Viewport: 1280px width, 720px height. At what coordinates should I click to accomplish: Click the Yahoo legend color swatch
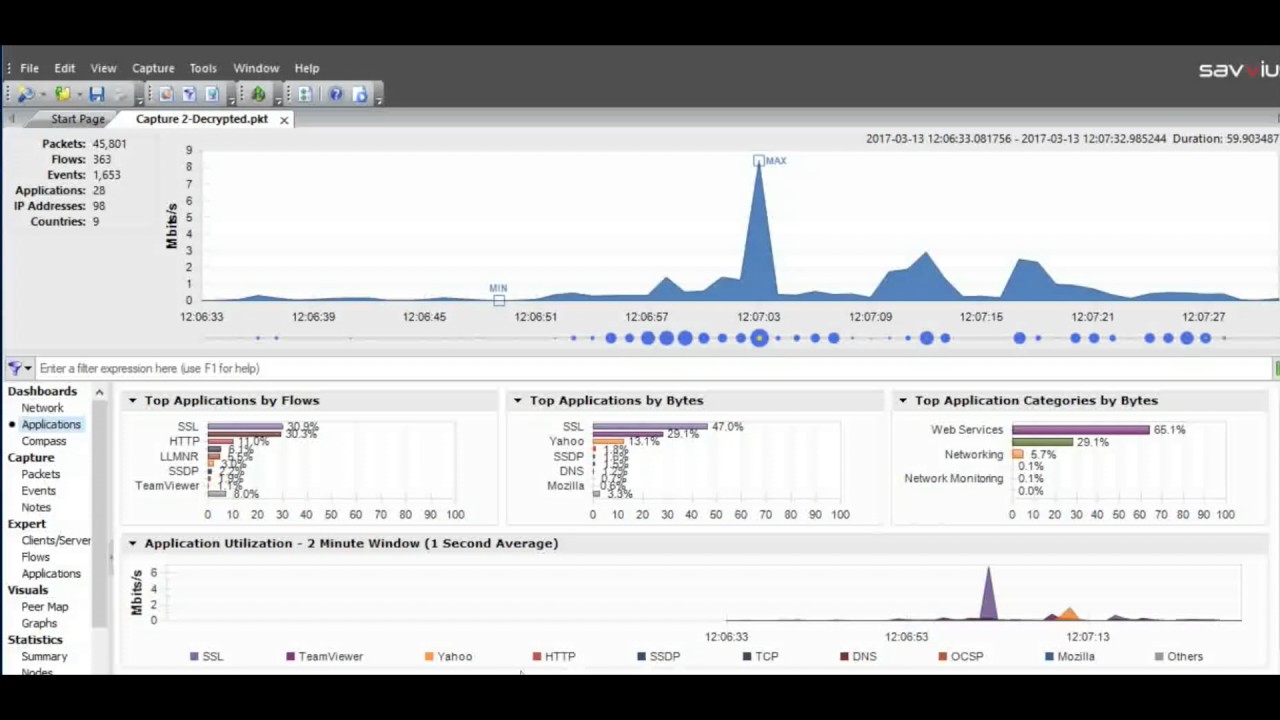429,657
